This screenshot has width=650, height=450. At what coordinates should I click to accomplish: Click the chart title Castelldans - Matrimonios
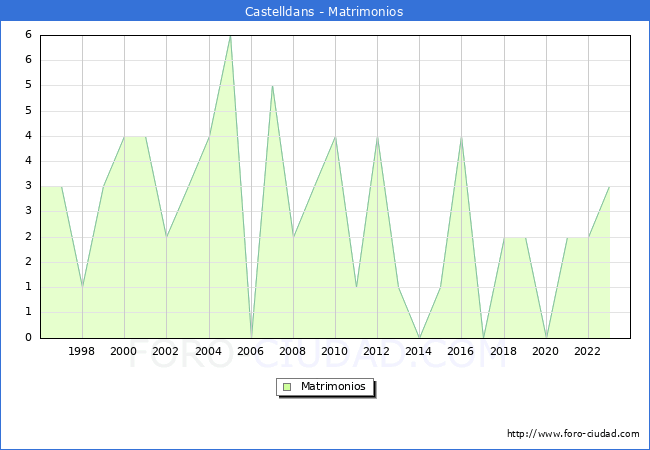(x=324, y=12)
